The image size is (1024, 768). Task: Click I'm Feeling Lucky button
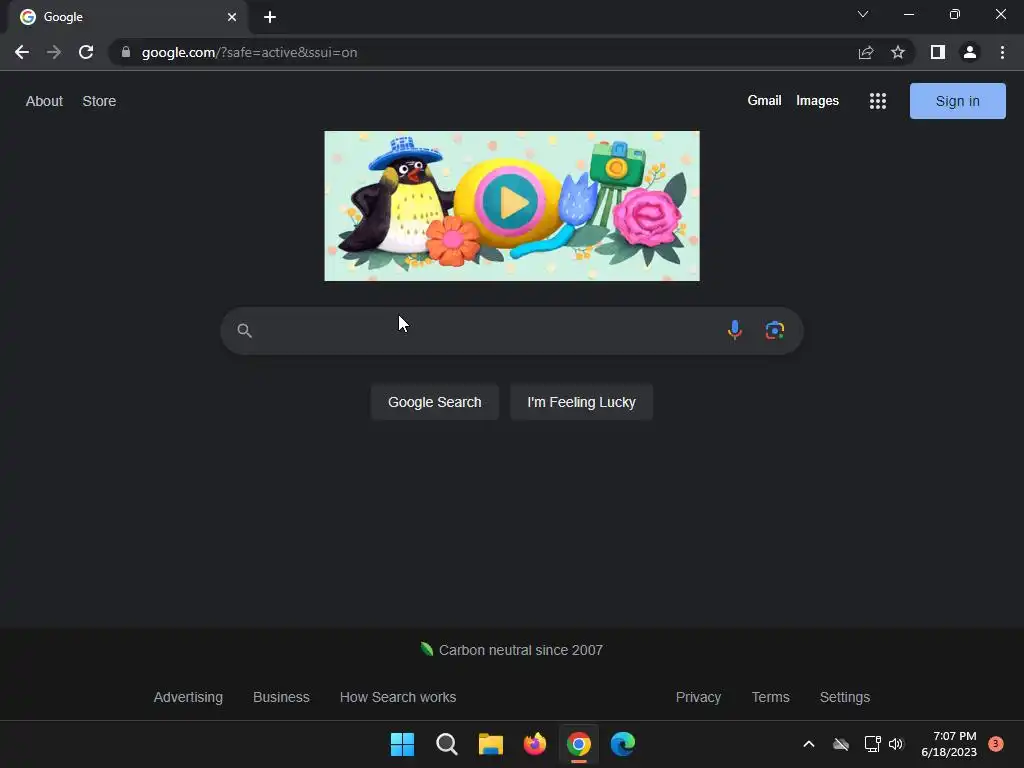tap(581, 402)
